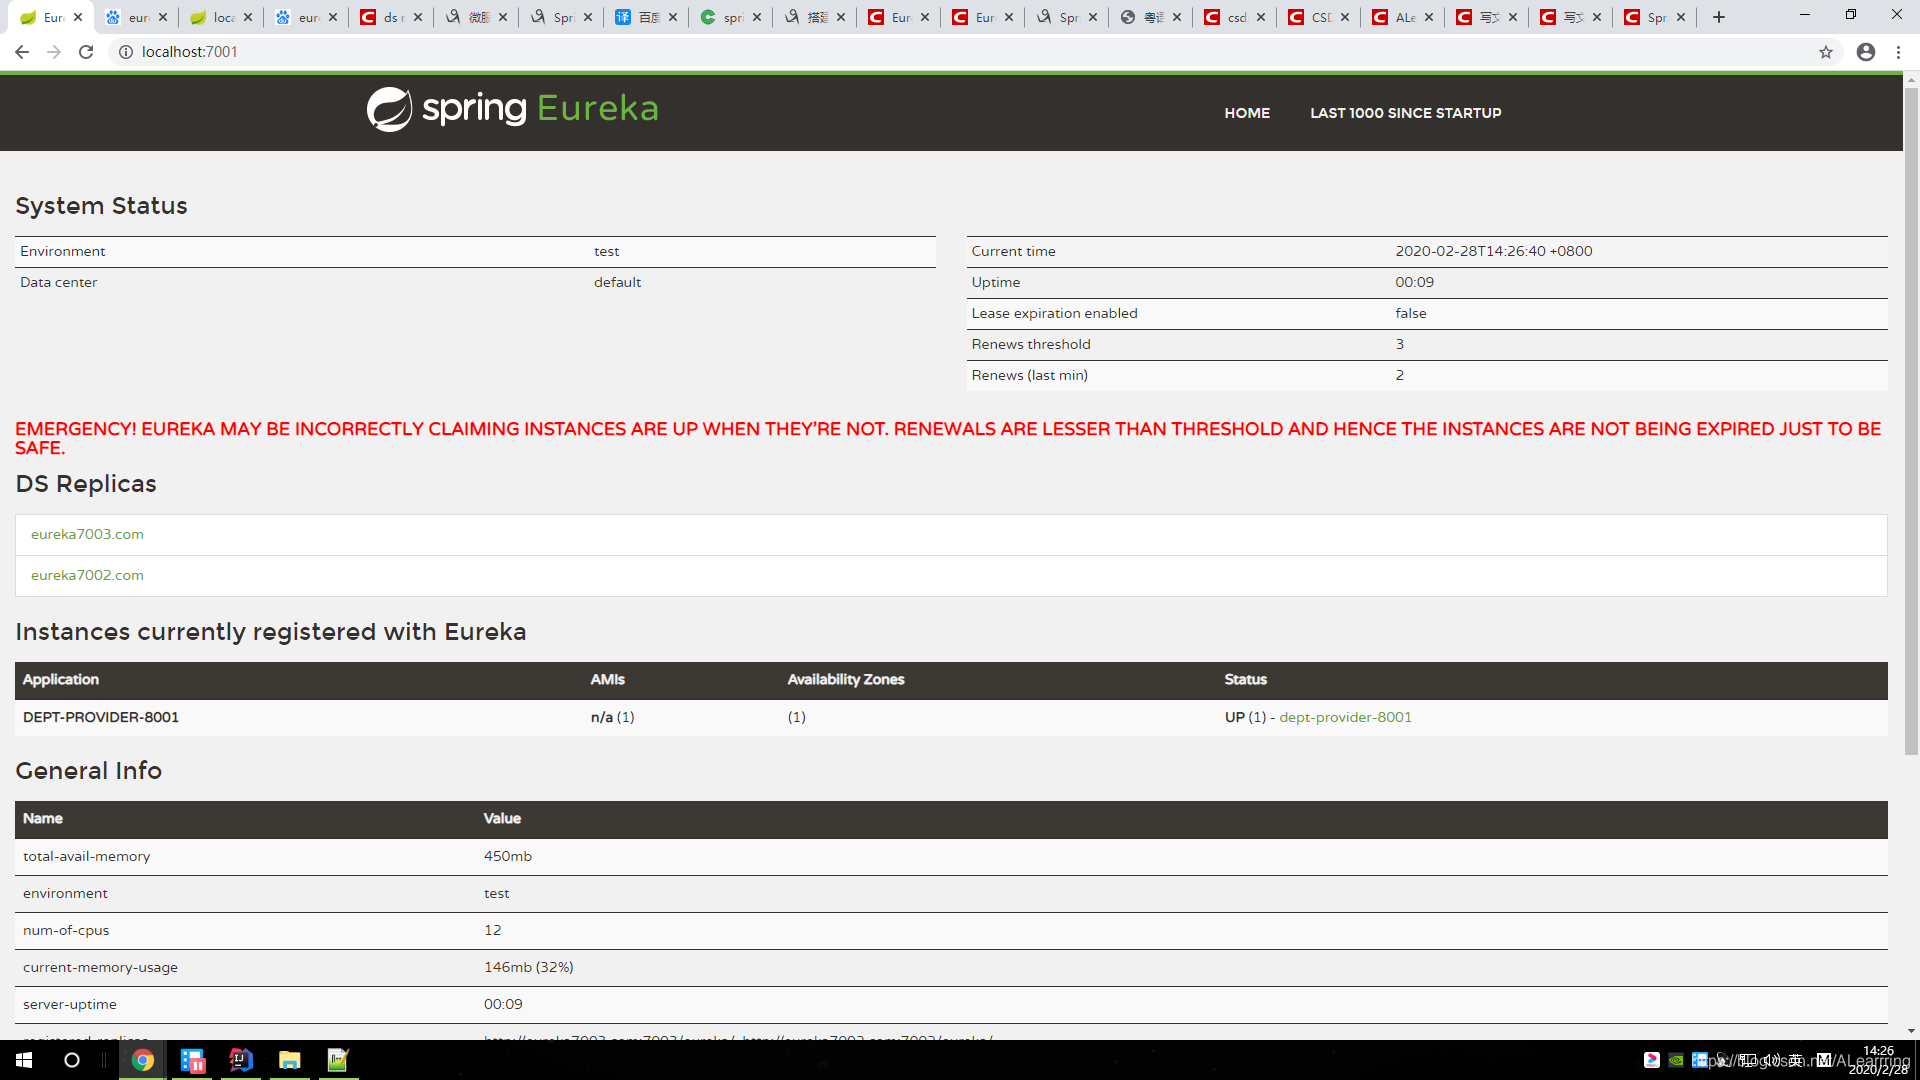Close the 'ds r' tab

418,17
